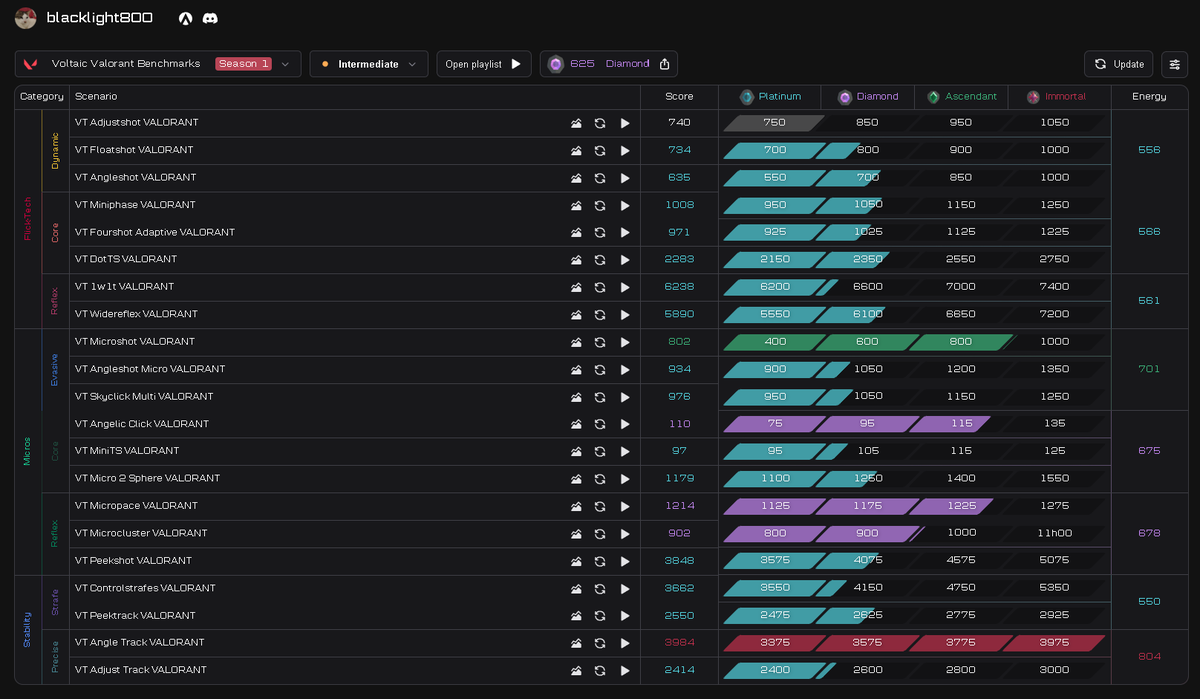The image size is (1200, 699).
Task: Open the 625 Diamond rank button
Action: pos(609,64)
